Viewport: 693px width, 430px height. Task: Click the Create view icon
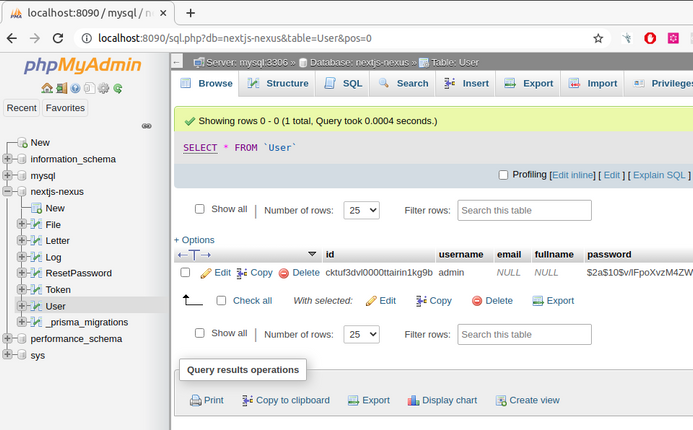click(501, 400)
